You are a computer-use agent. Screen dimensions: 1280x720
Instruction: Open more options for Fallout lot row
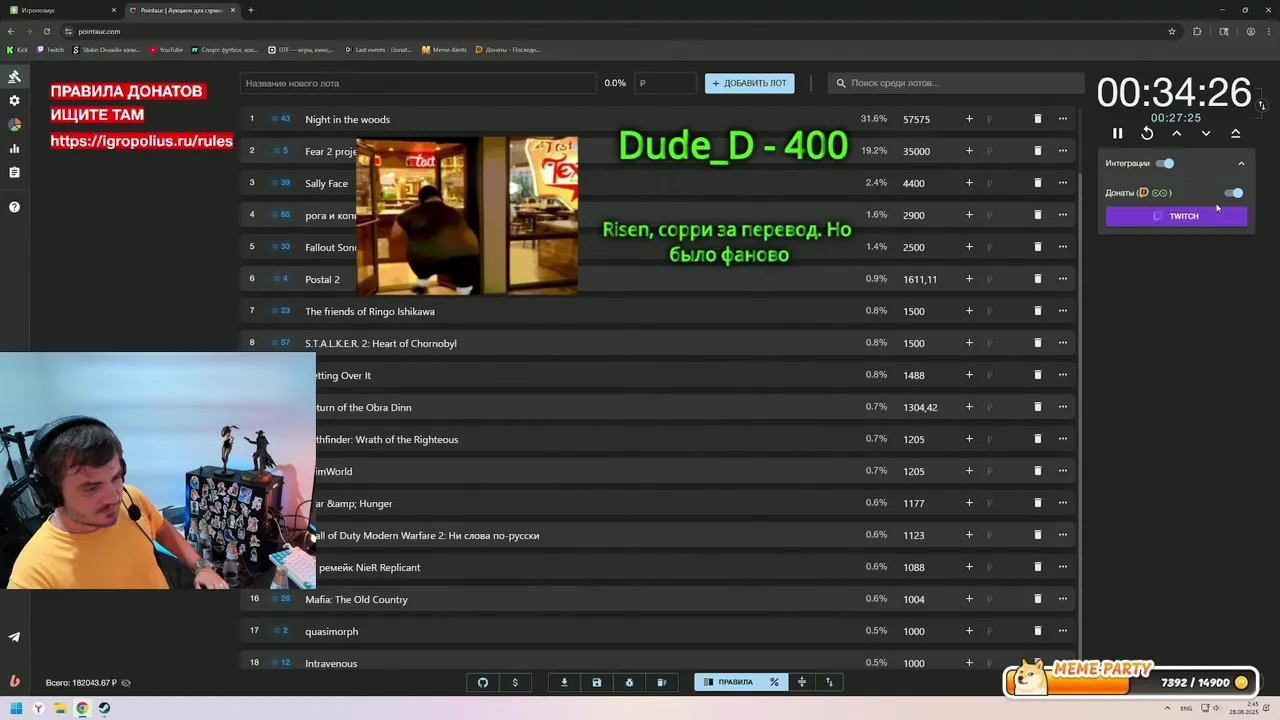click(1063, 247)
